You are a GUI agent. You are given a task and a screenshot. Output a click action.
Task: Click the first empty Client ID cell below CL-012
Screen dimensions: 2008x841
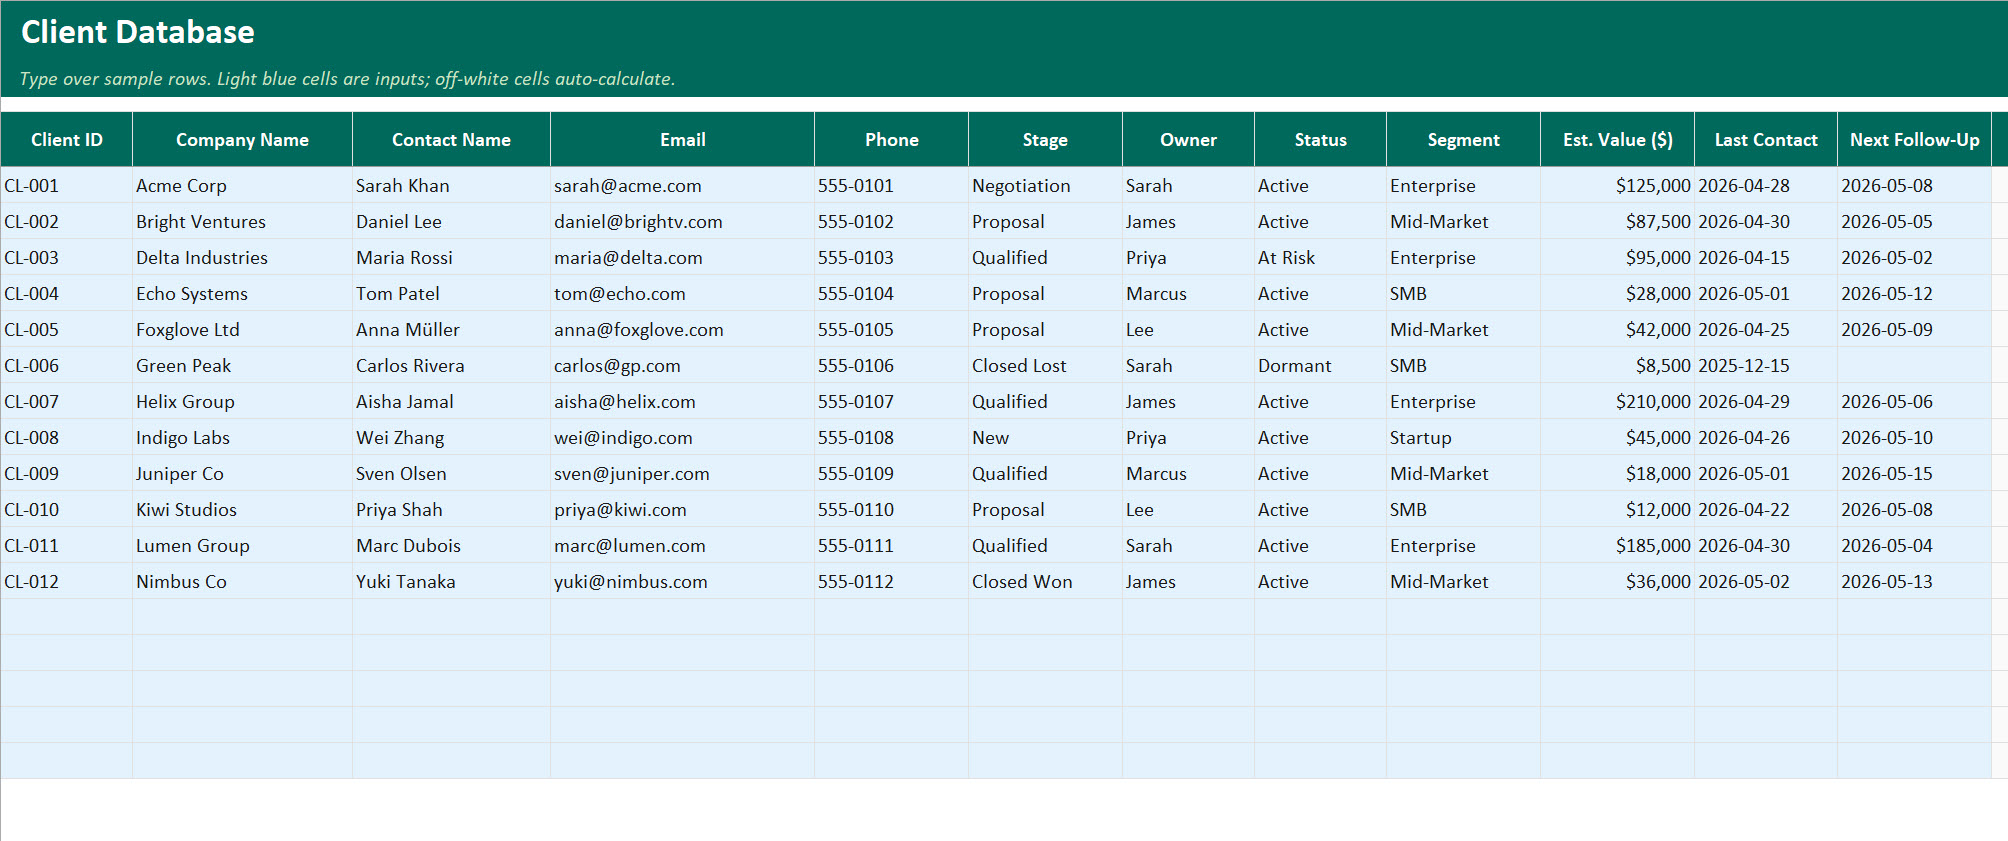[67, 617]
